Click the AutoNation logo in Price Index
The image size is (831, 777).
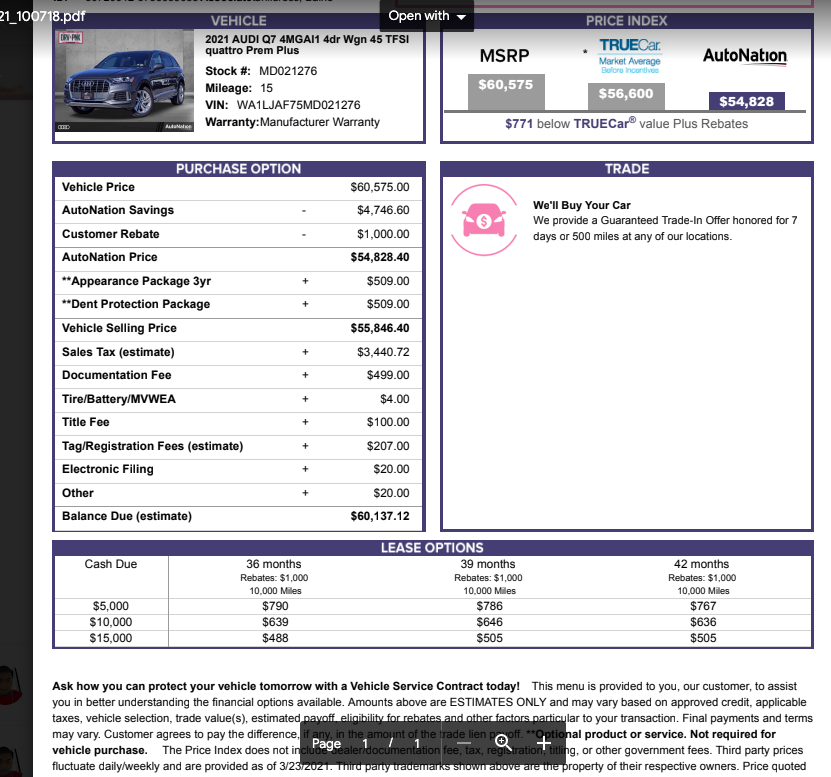[x=745, y=56]
